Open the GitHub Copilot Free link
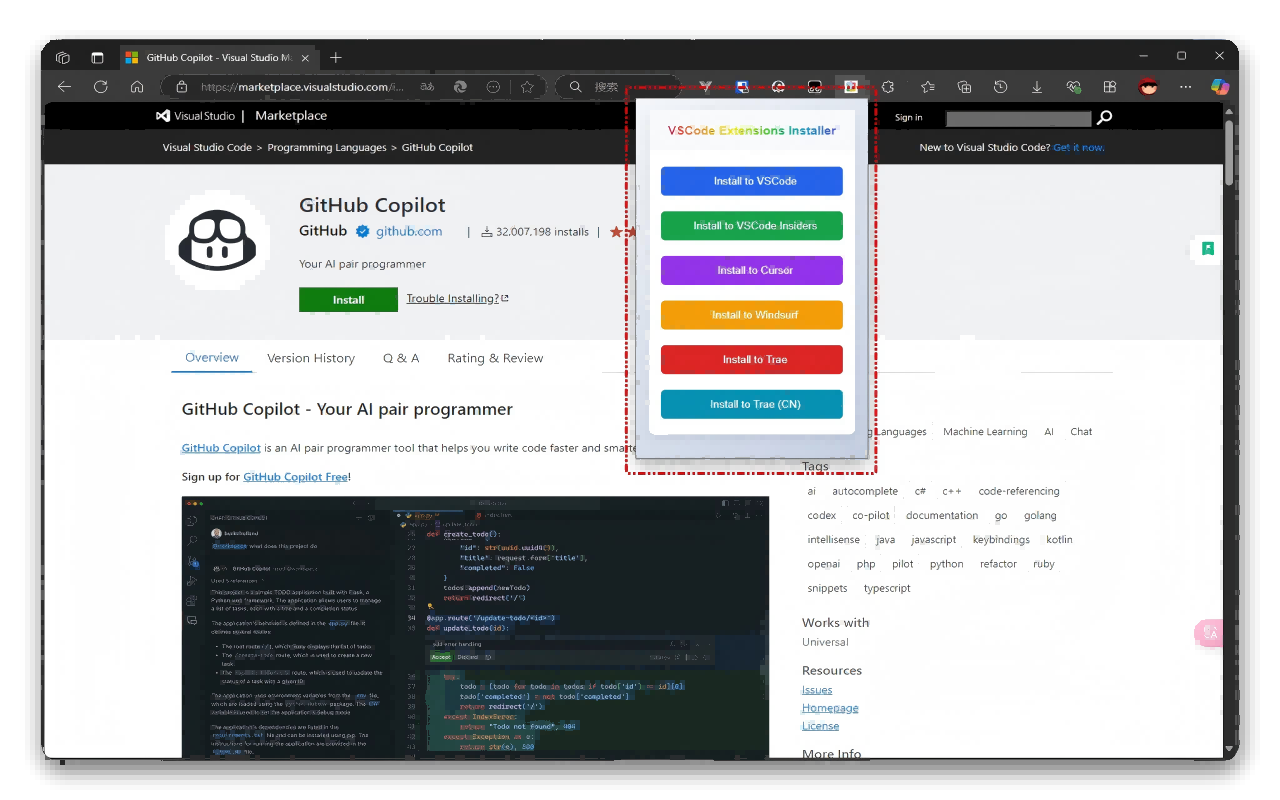The width and height of the screenshot is (1280, 800). [x=295, y=477]
